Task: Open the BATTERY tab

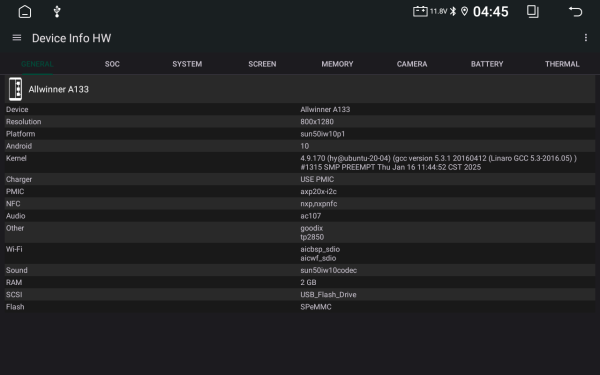Action: pyautogui.click(x=487, y=64)
